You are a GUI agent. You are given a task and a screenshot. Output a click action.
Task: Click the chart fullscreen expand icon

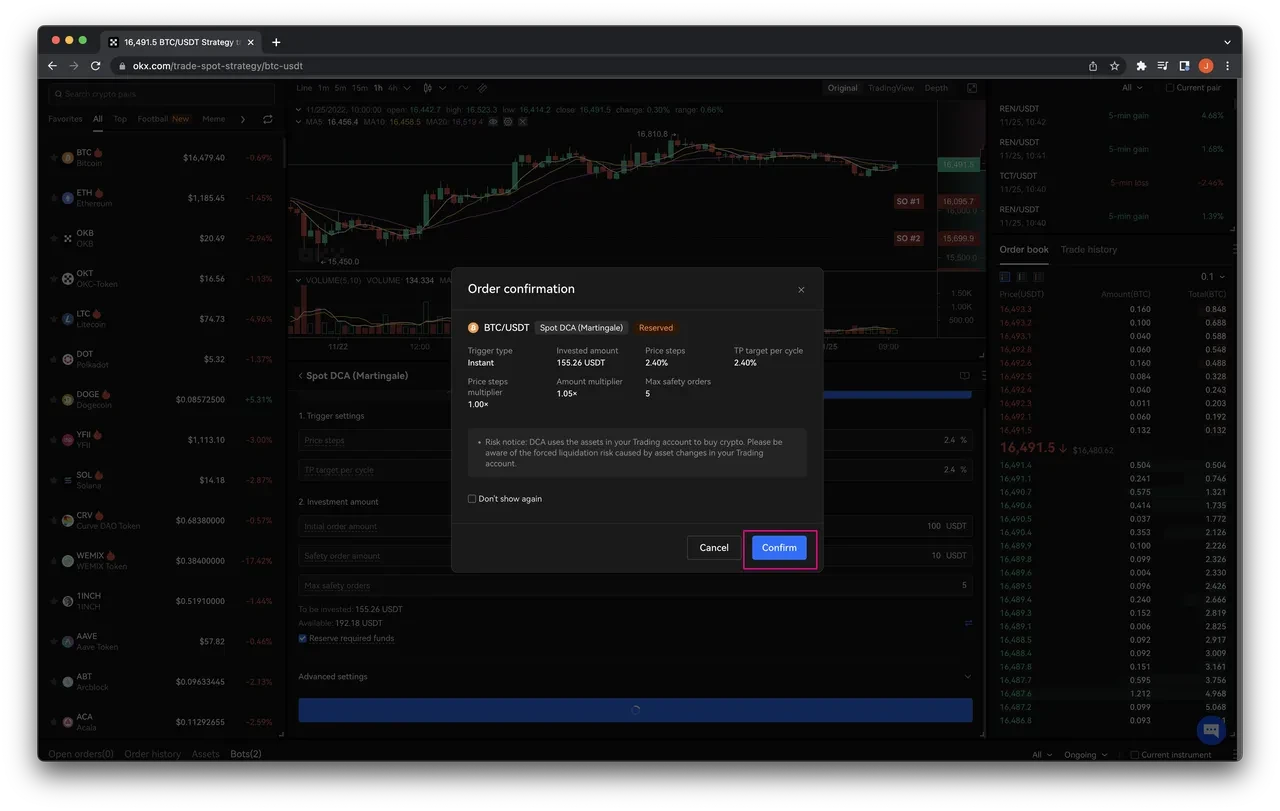pos(971,88)
